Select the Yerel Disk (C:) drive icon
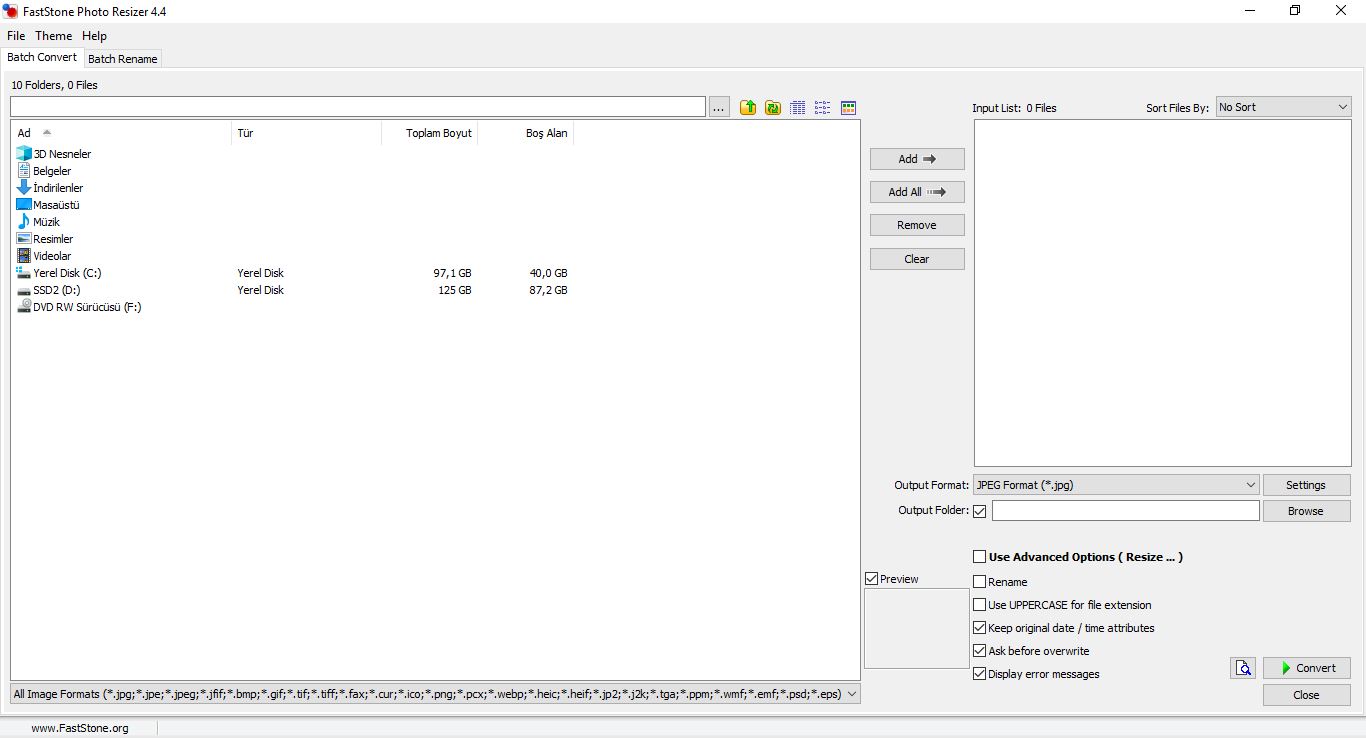This screenshot has width=1366, height=738. [24, 273]
